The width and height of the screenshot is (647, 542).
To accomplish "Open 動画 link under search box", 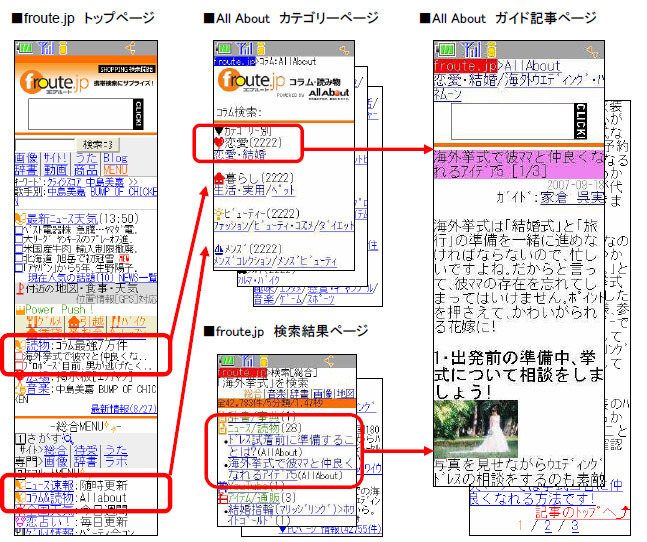I will pos(56,170).
